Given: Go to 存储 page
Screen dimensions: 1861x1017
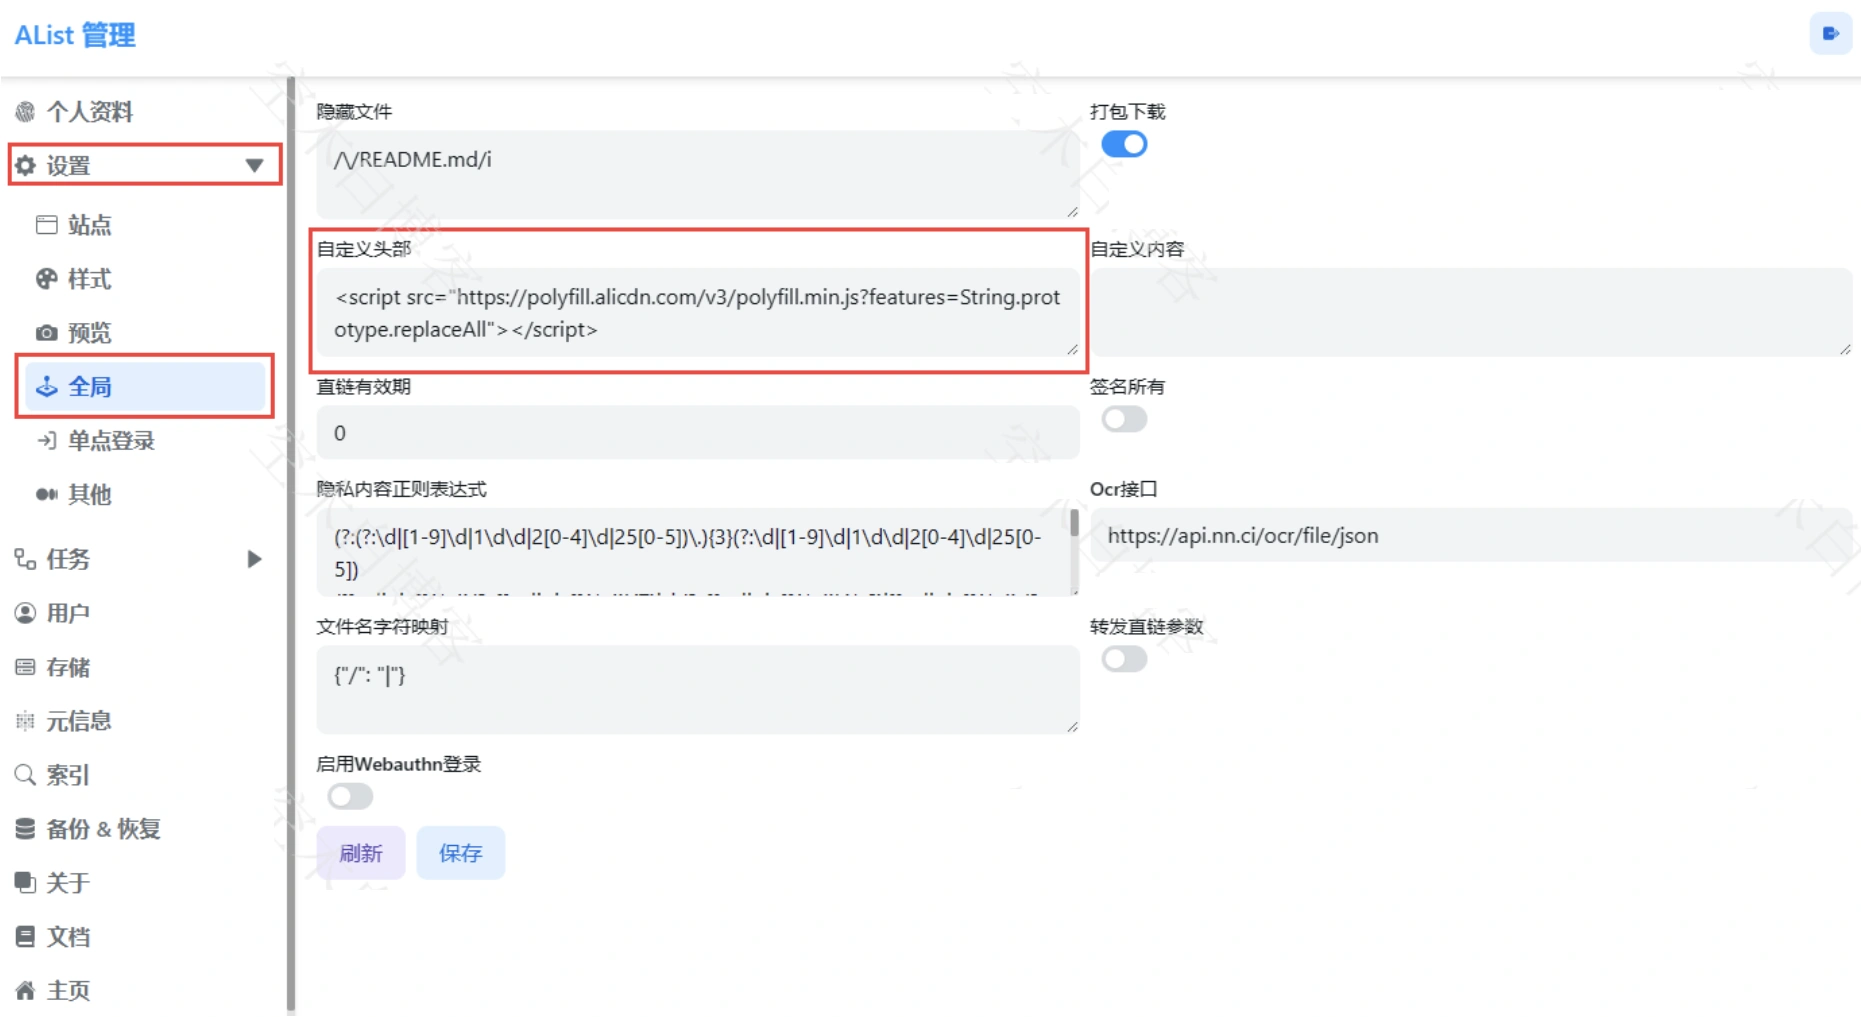Looking at the screenshot, I should tap(142, 667).
